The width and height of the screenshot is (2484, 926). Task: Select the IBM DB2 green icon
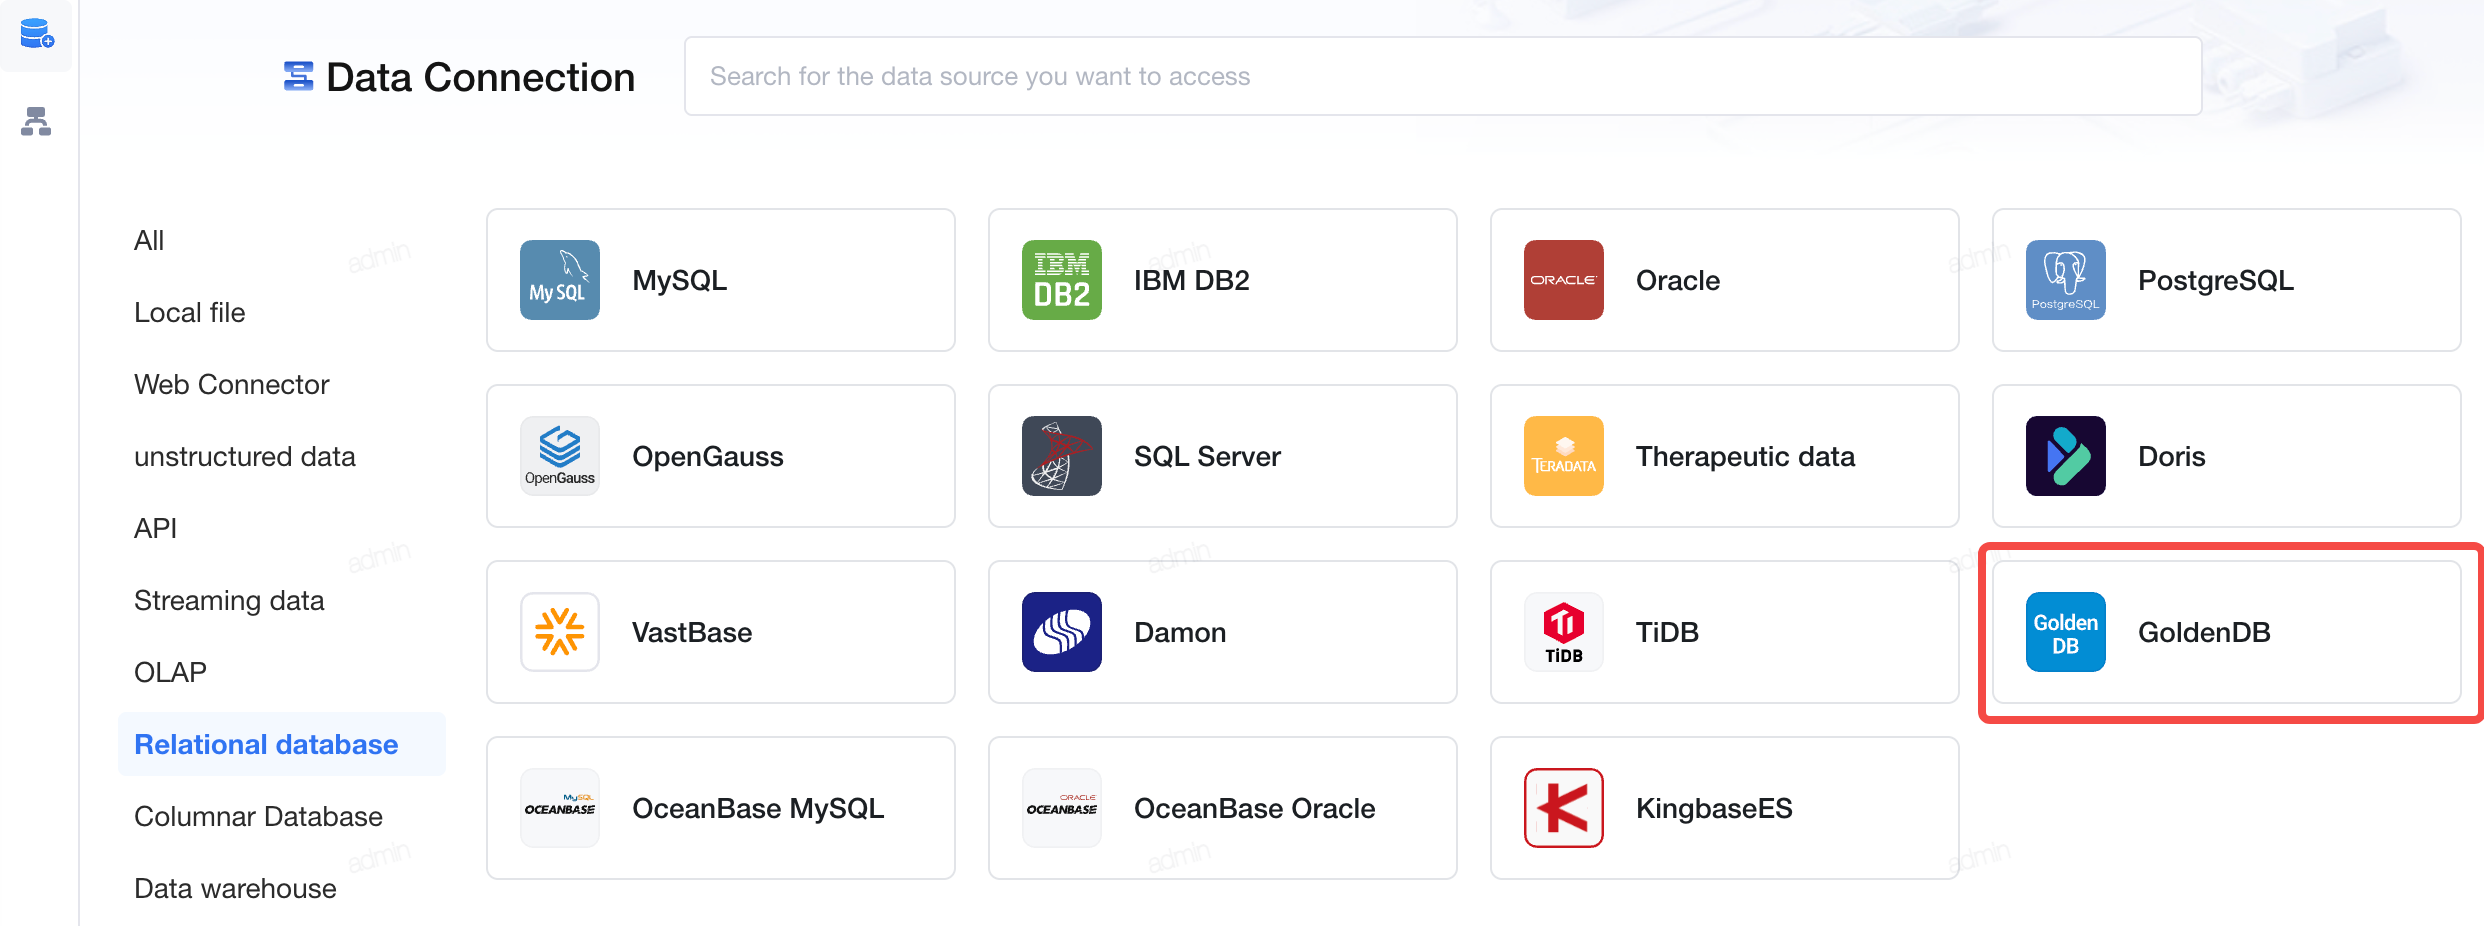(x=1062, y=280)
